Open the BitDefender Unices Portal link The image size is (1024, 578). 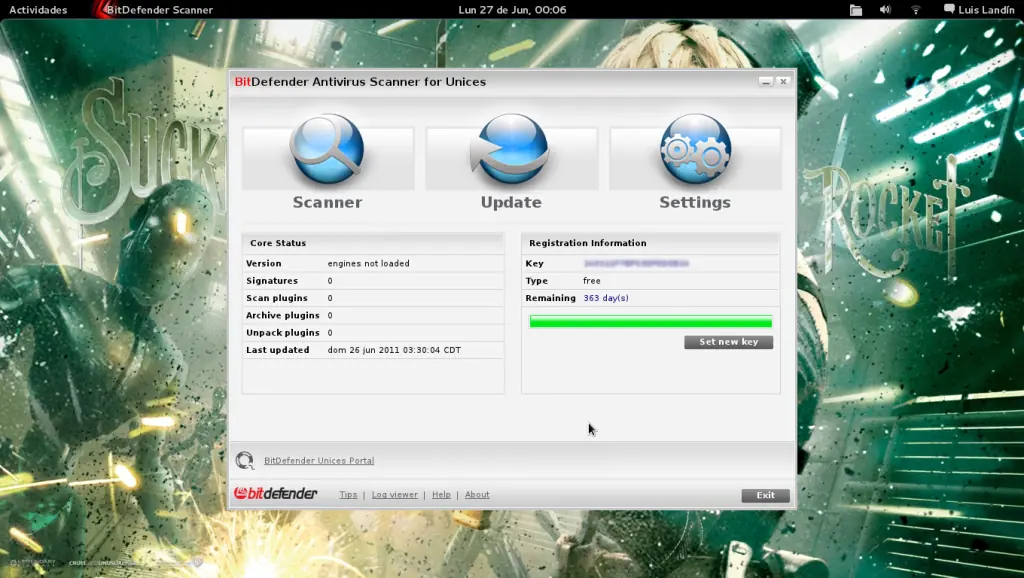(319, 460)
